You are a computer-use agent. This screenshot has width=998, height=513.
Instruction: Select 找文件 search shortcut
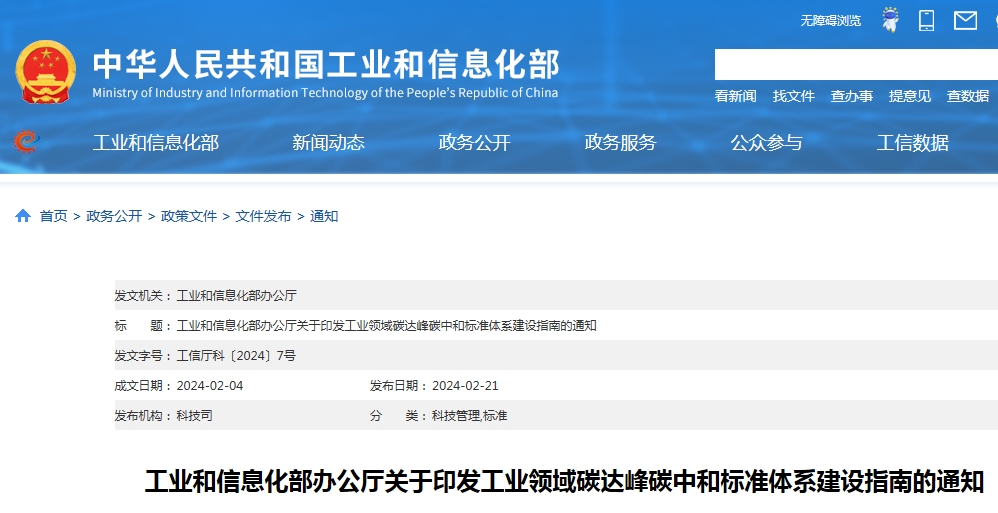click(793, 96)
